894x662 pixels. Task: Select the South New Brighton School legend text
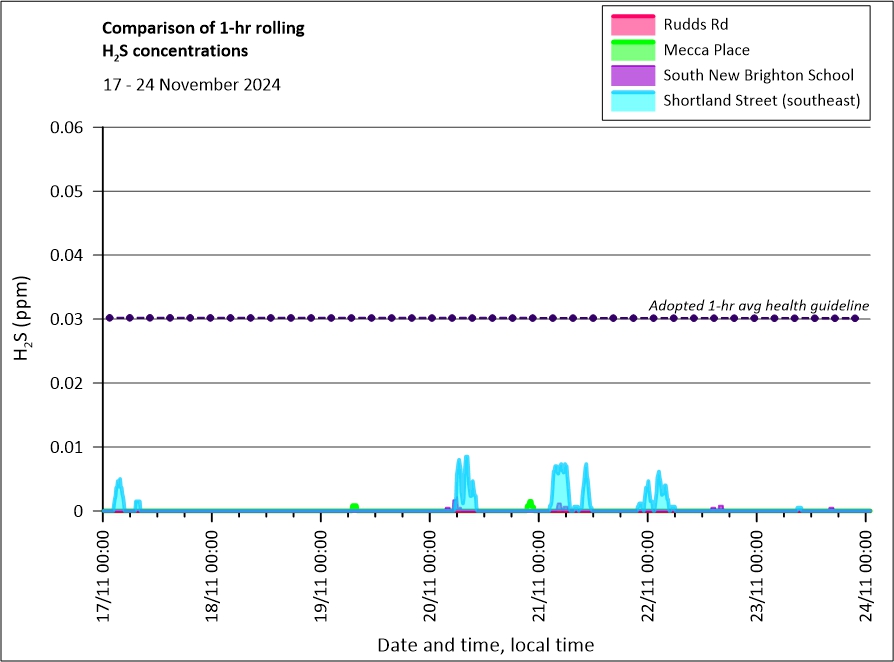[758, 75]
